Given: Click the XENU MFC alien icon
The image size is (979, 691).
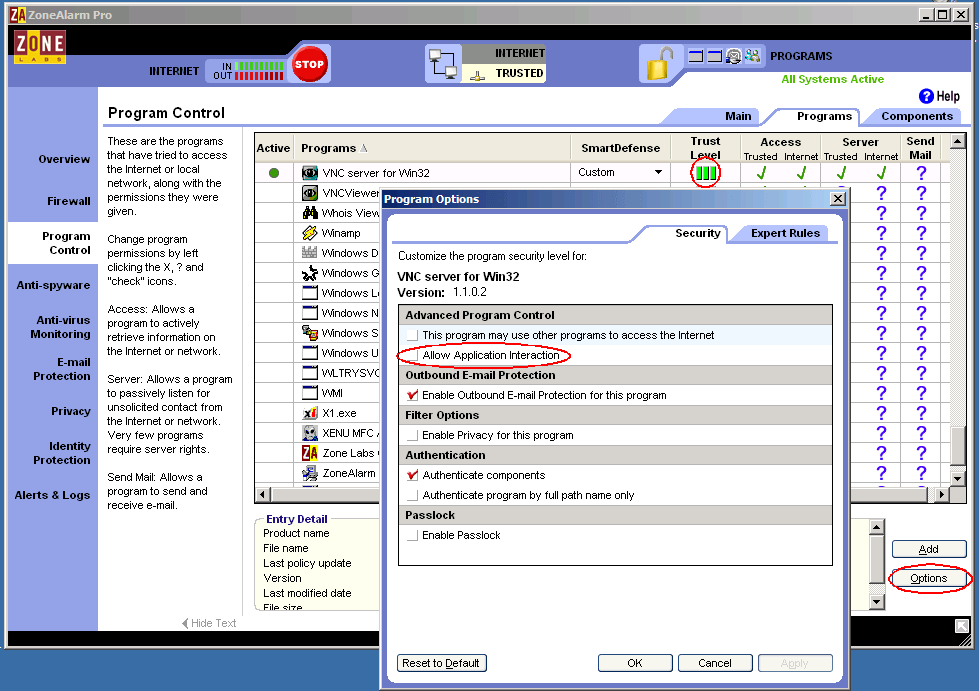Looking at the screenshot, I should click(310, 433).
